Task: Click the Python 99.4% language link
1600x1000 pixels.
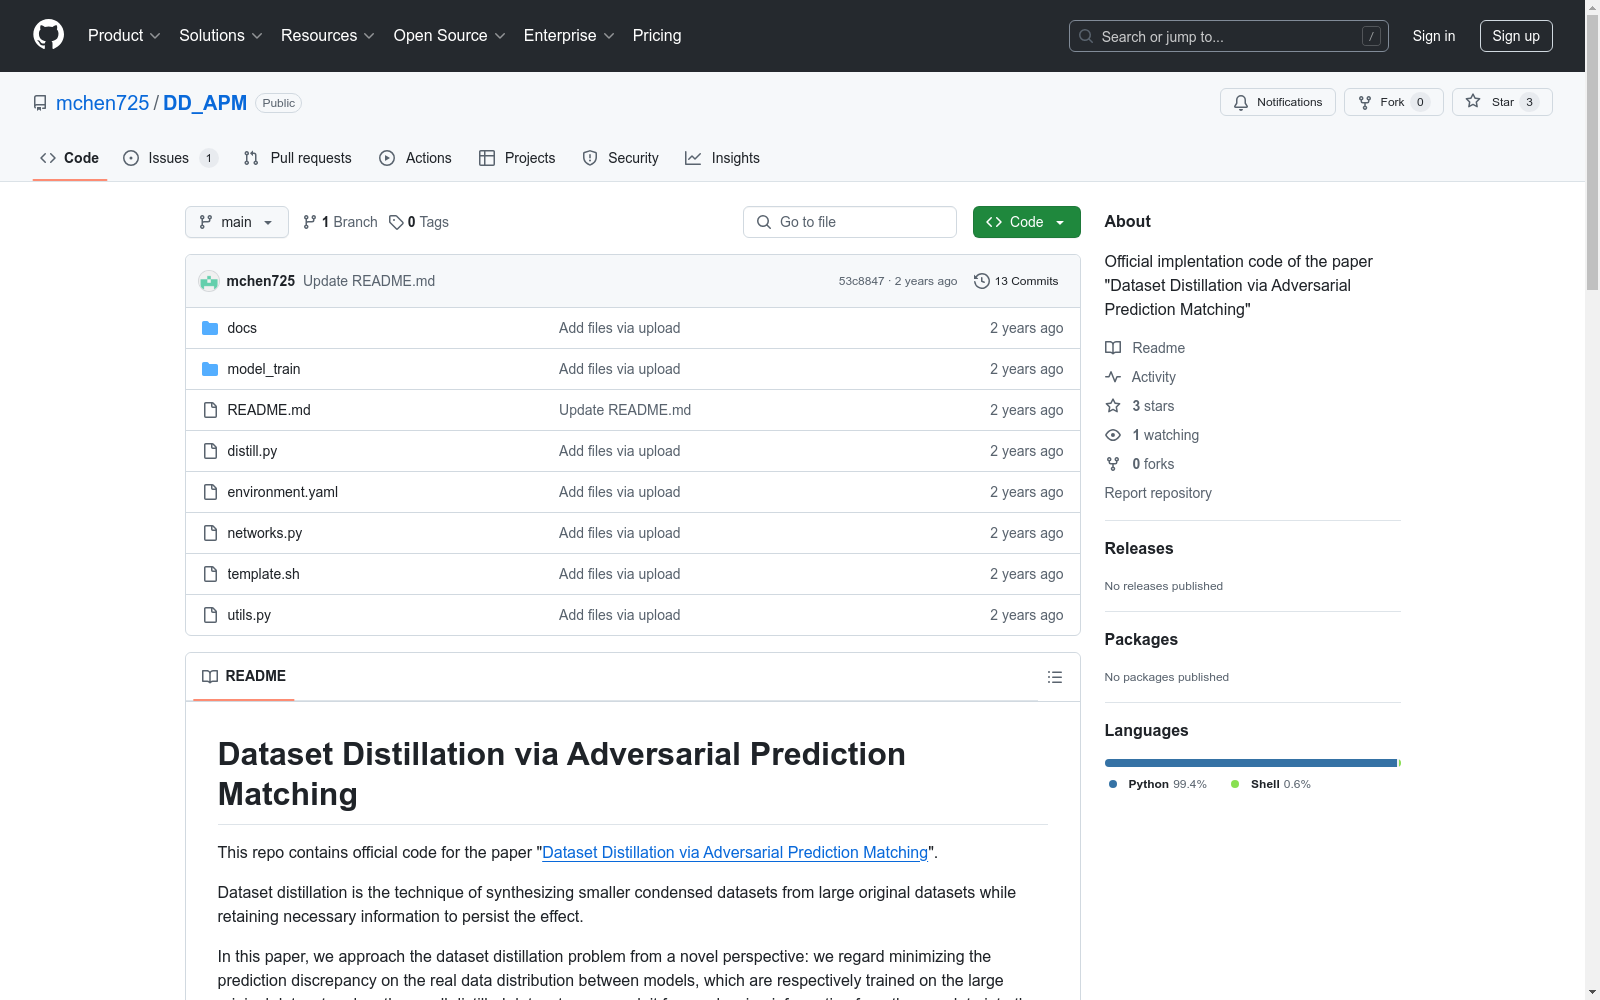Action: (x=1158, y=784)
